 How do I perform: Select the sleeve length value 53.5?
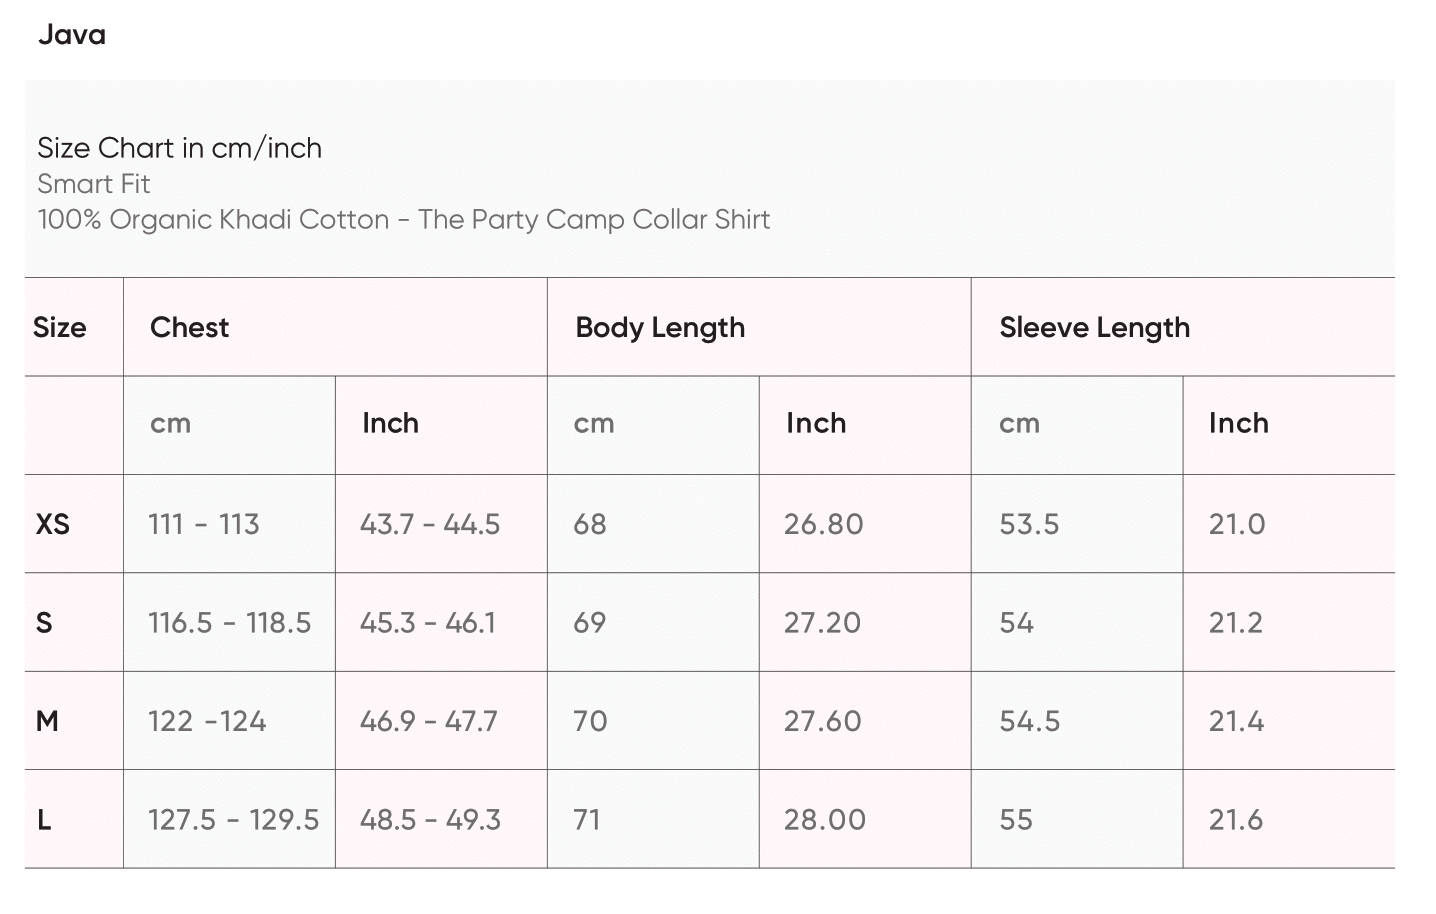[x=1029, y=524]
